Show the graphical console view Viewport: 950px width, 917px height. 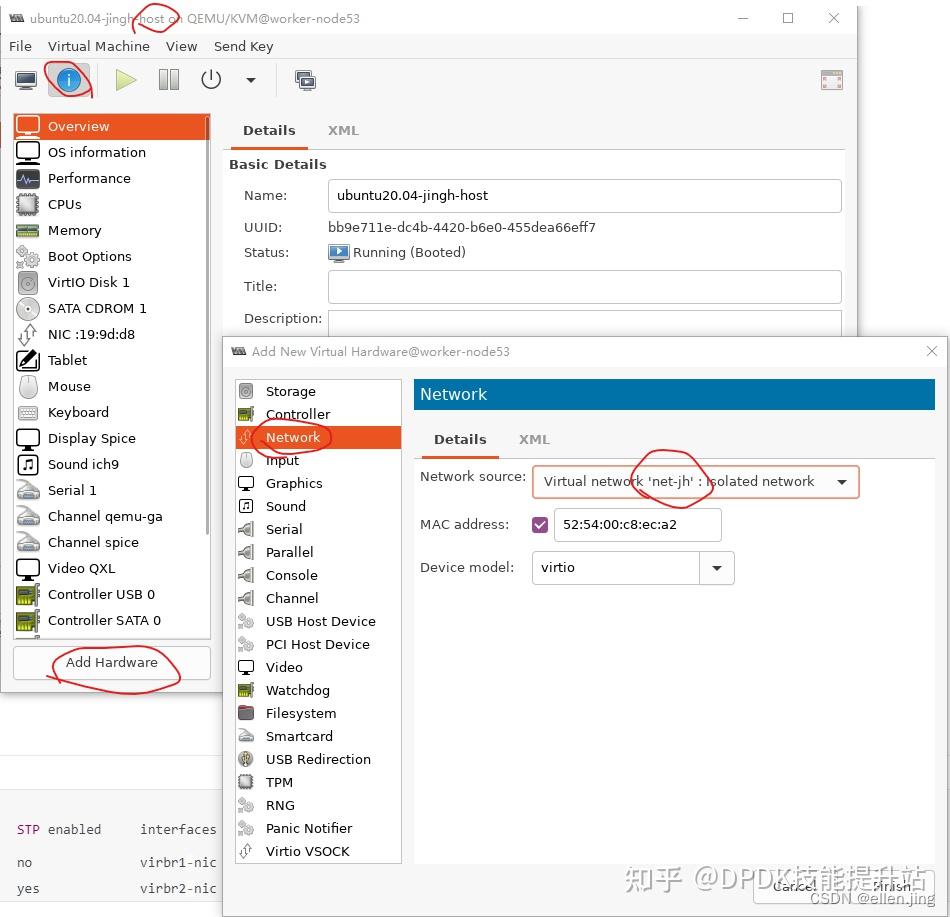pyautogui.click(x=26, y=80)
